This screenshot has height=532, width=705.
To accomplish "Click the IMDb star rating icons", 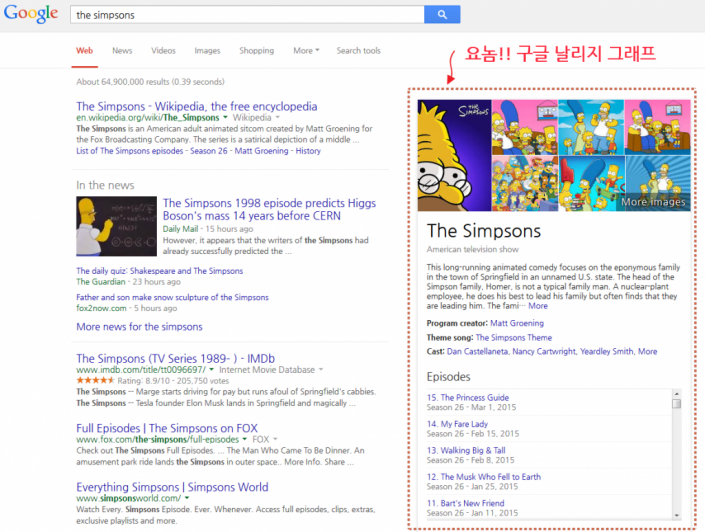I will (95, 380).
